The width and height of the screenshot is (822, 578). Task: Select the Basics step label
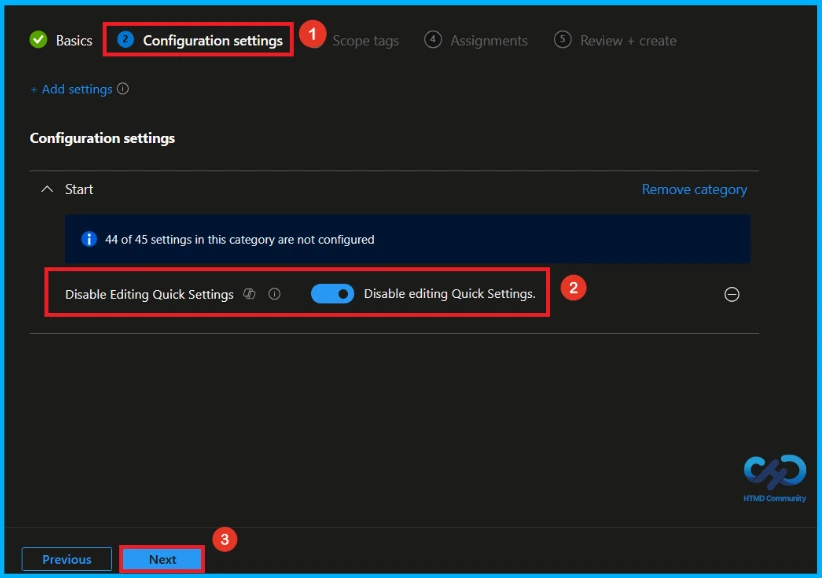coord(74,40)
